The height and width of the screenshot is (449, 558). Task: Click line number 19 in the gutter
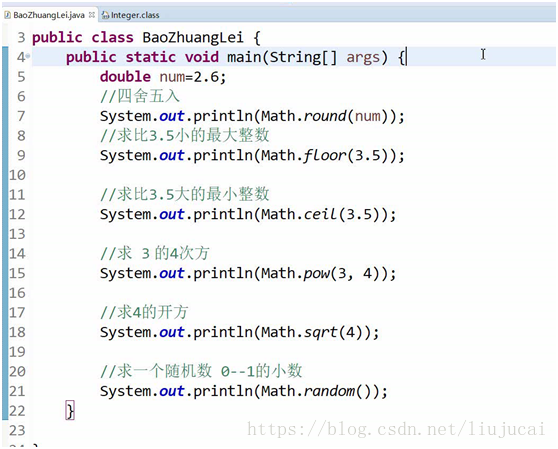(x=17, y=352)
